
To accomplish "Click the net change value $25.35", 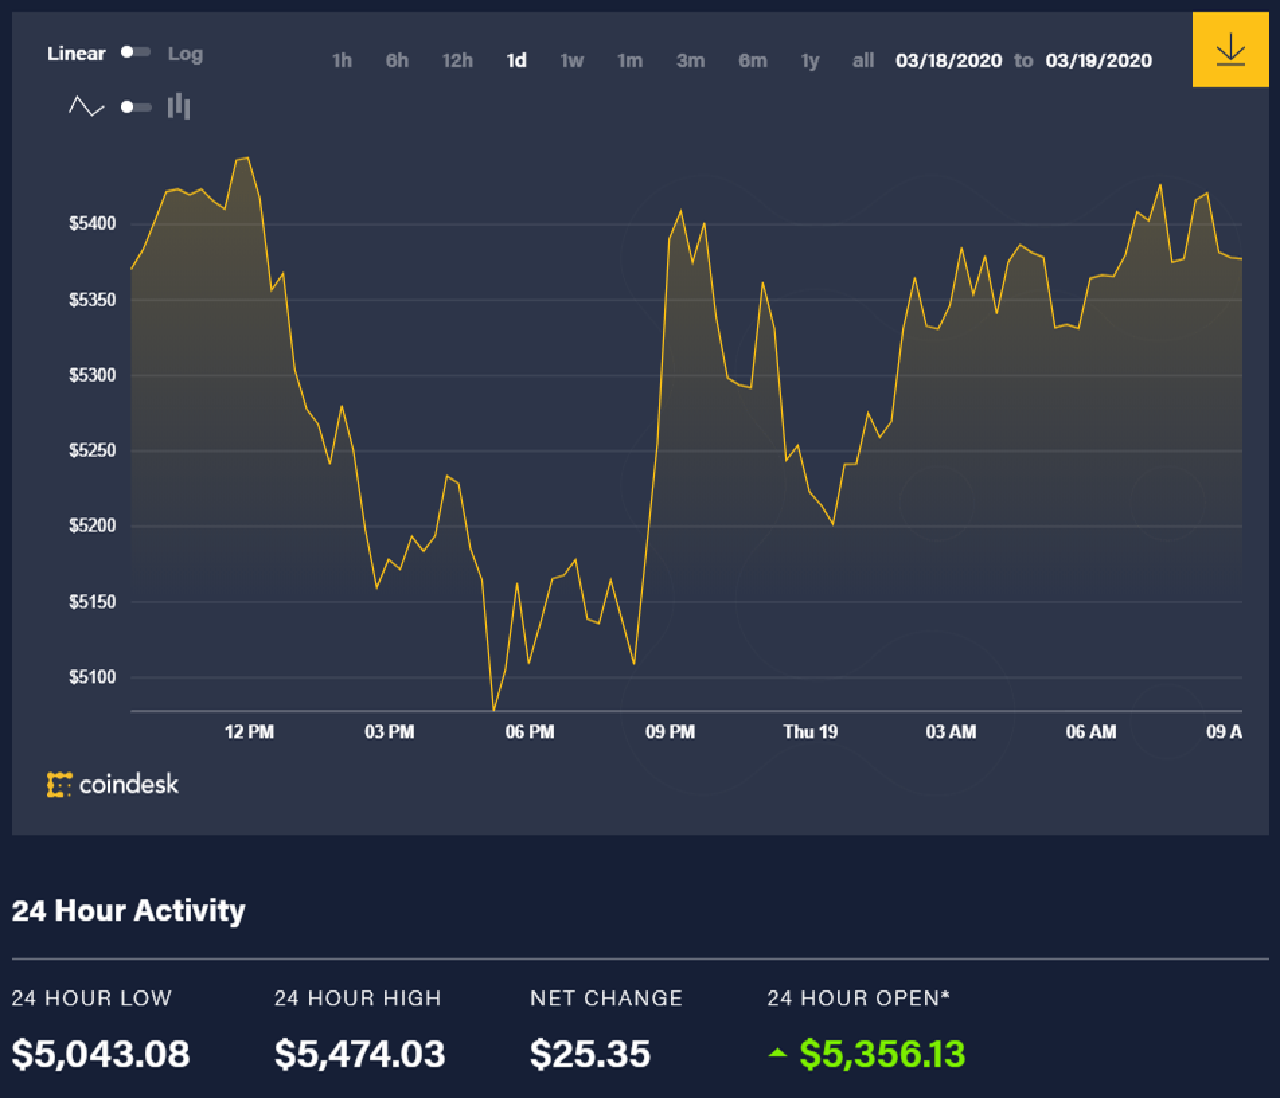I will [x=590, y=1054].
